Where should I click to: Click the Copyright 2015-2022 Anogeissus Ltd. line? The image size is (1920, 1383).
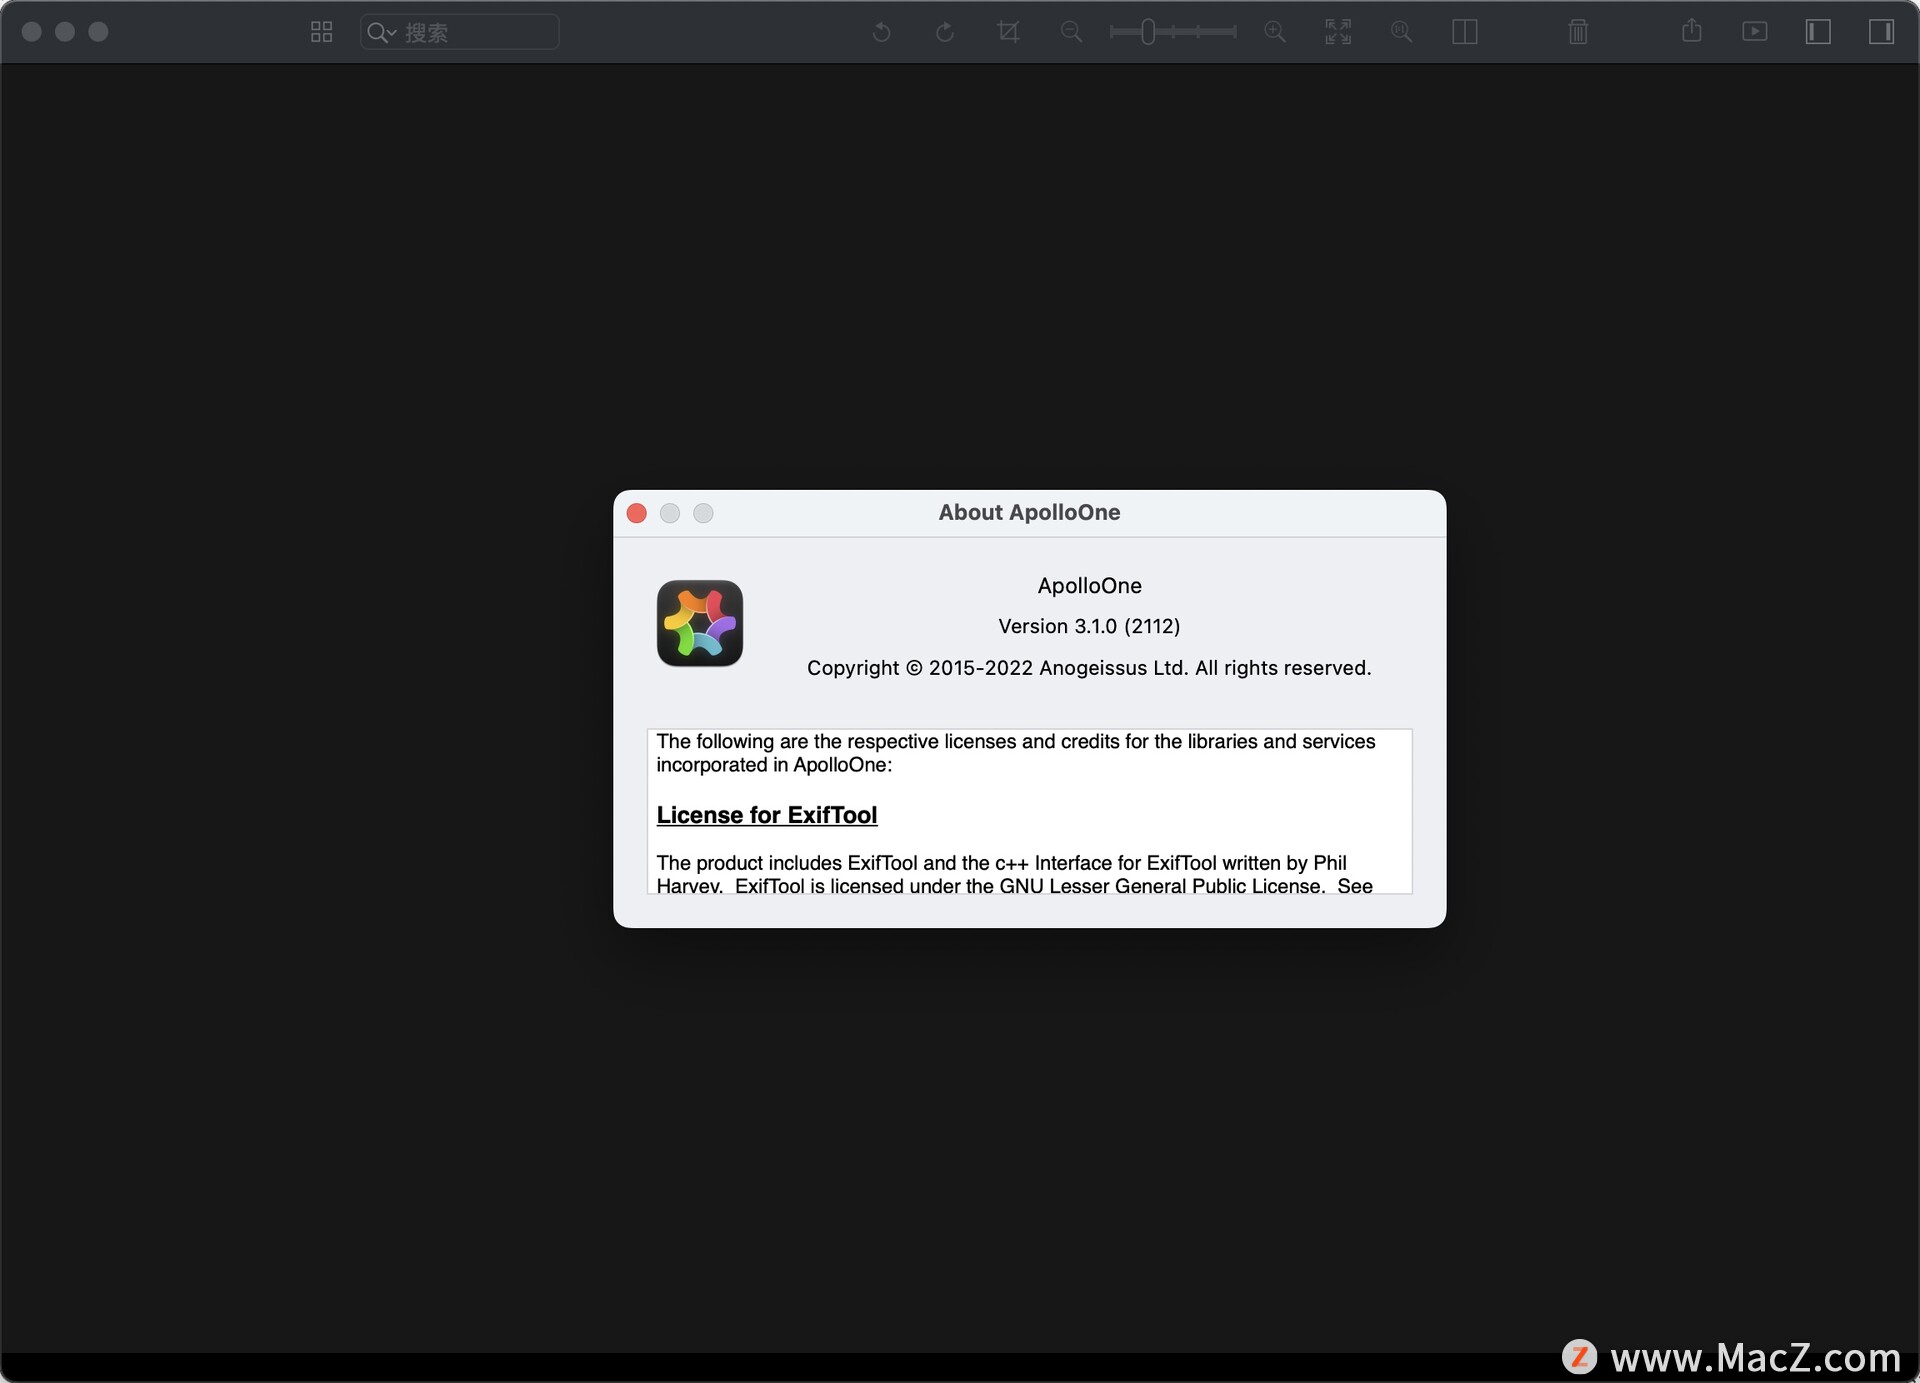(x=1089, y=668)
